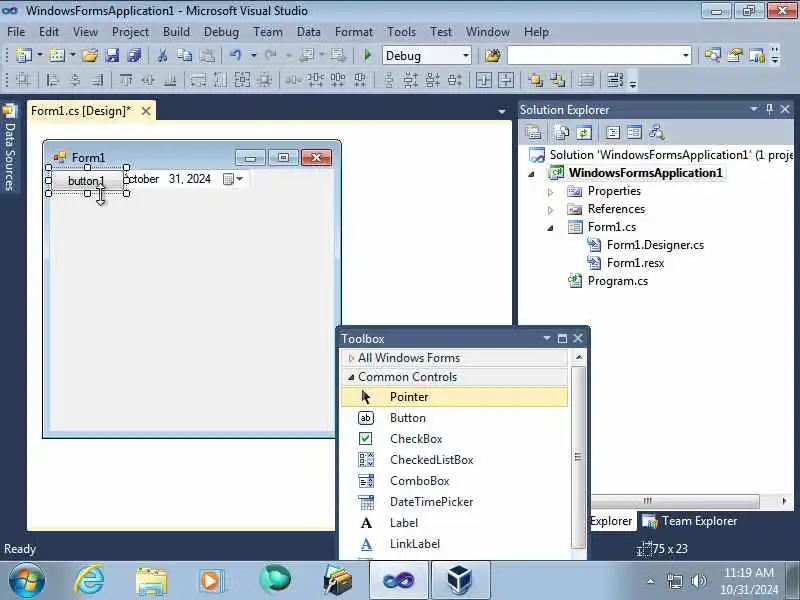Click the Undo arrow icon
Image resolution: width=800 pixels, height=600 pixels.
235,55
